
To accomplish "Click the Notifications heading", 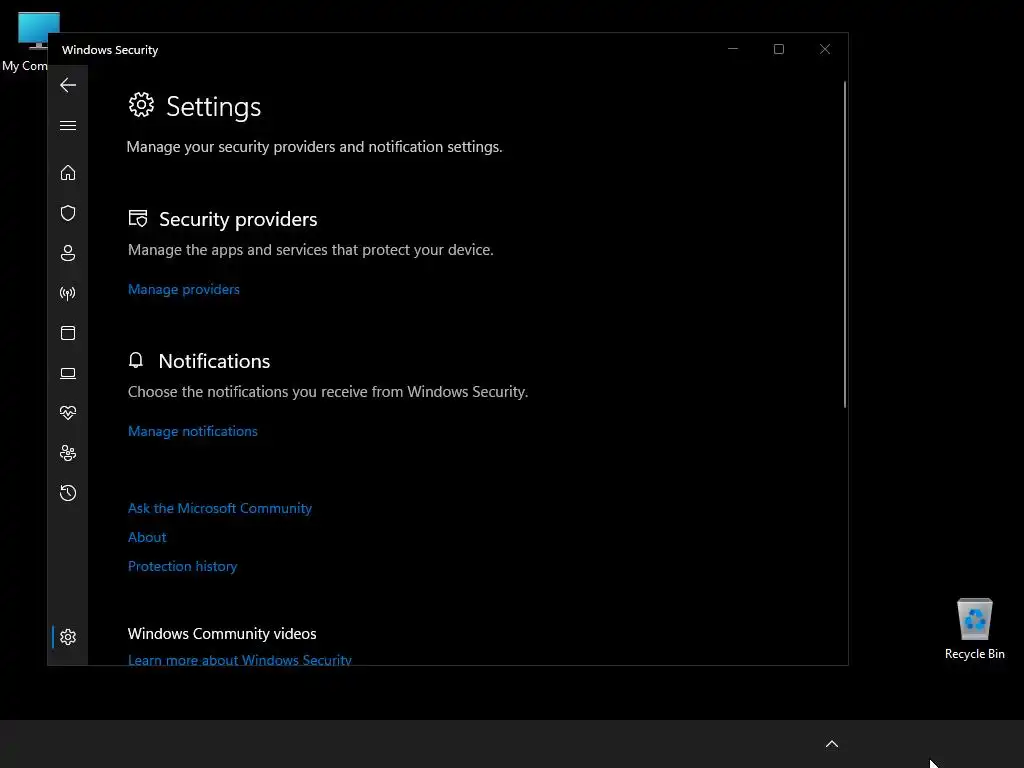I will pyautogui.click(x=214, y=361).
